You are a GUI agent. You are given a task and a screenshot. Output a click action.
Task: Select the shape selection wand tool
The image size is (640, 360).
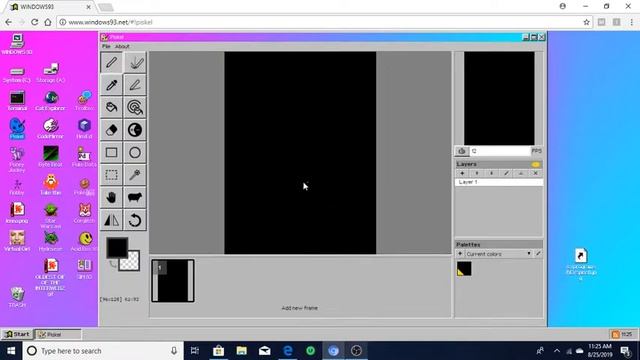135,175
